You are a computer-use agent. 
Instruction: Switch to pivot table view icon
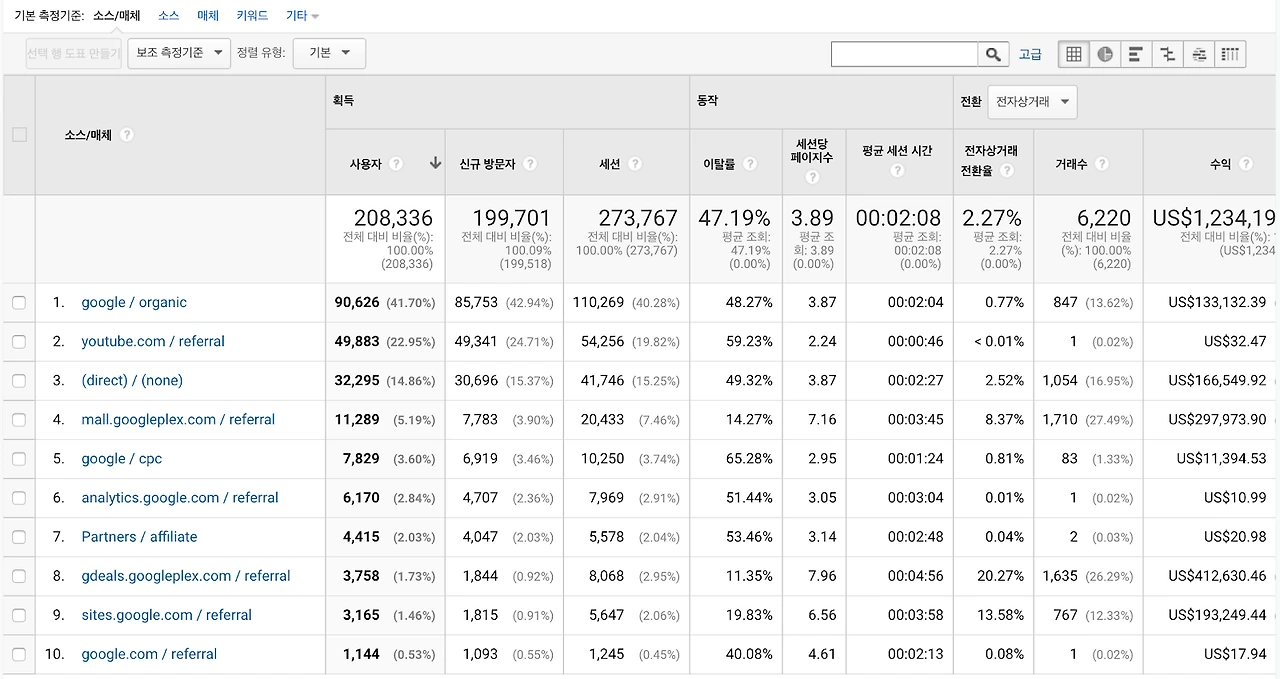[1230, 54]
